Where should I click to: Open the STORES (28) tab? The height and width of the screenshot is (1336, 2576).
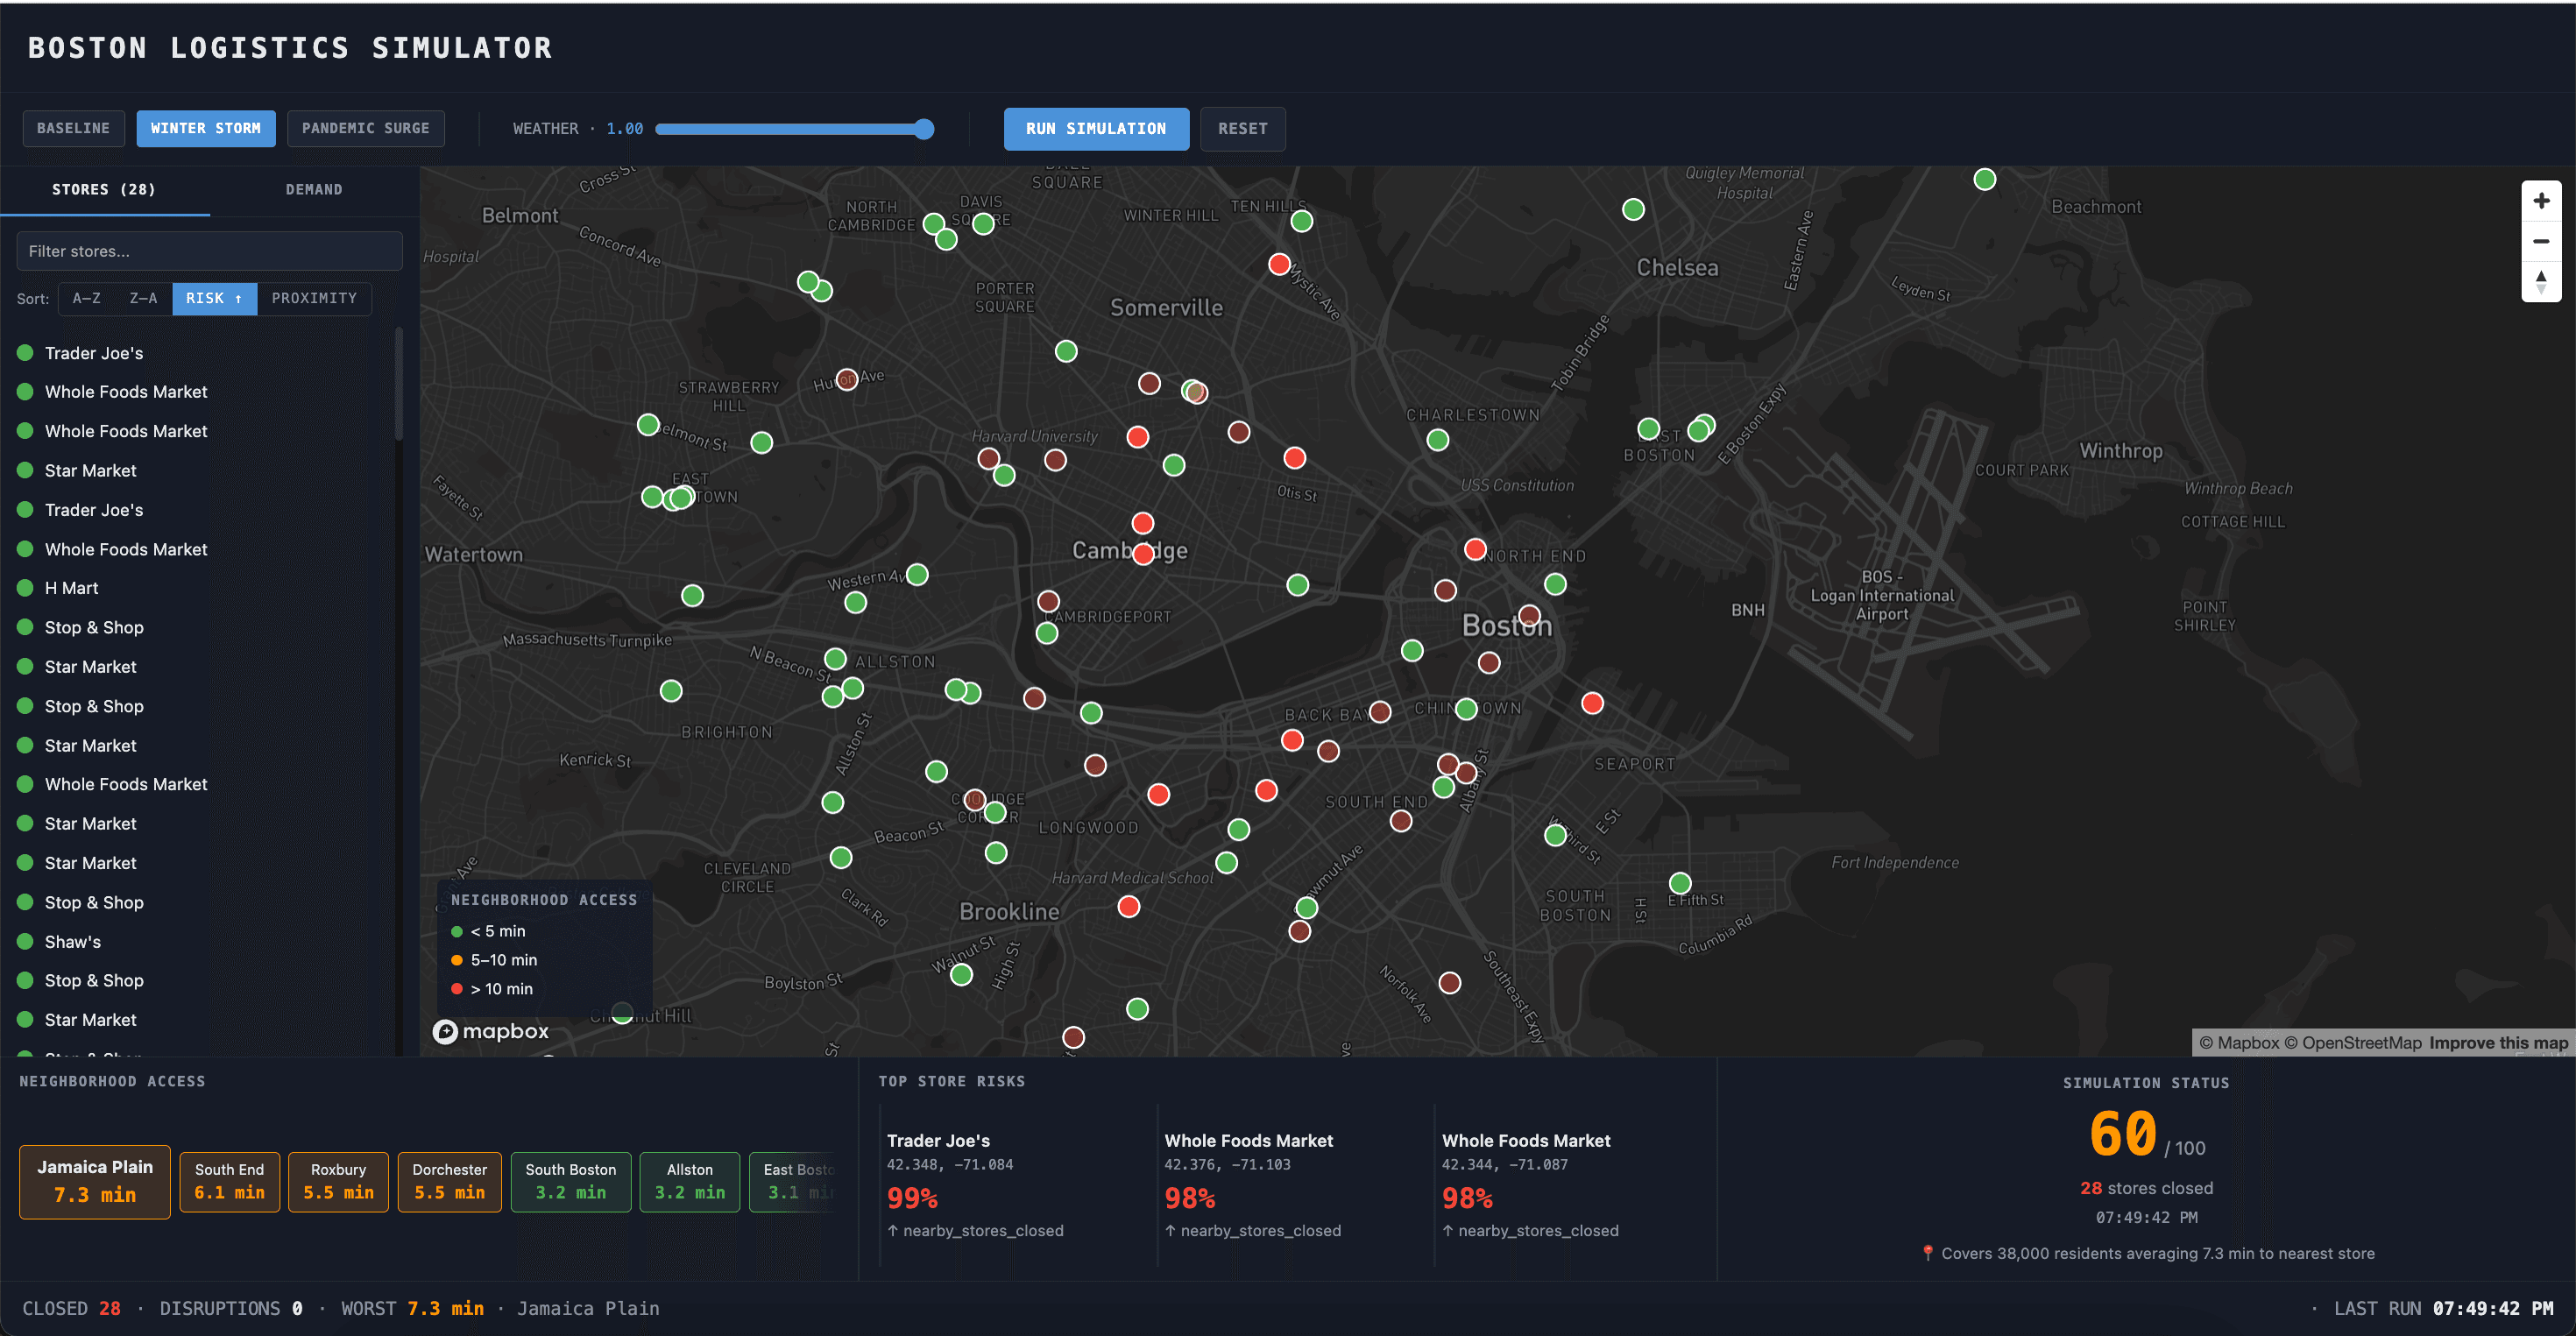pos(104,189)
